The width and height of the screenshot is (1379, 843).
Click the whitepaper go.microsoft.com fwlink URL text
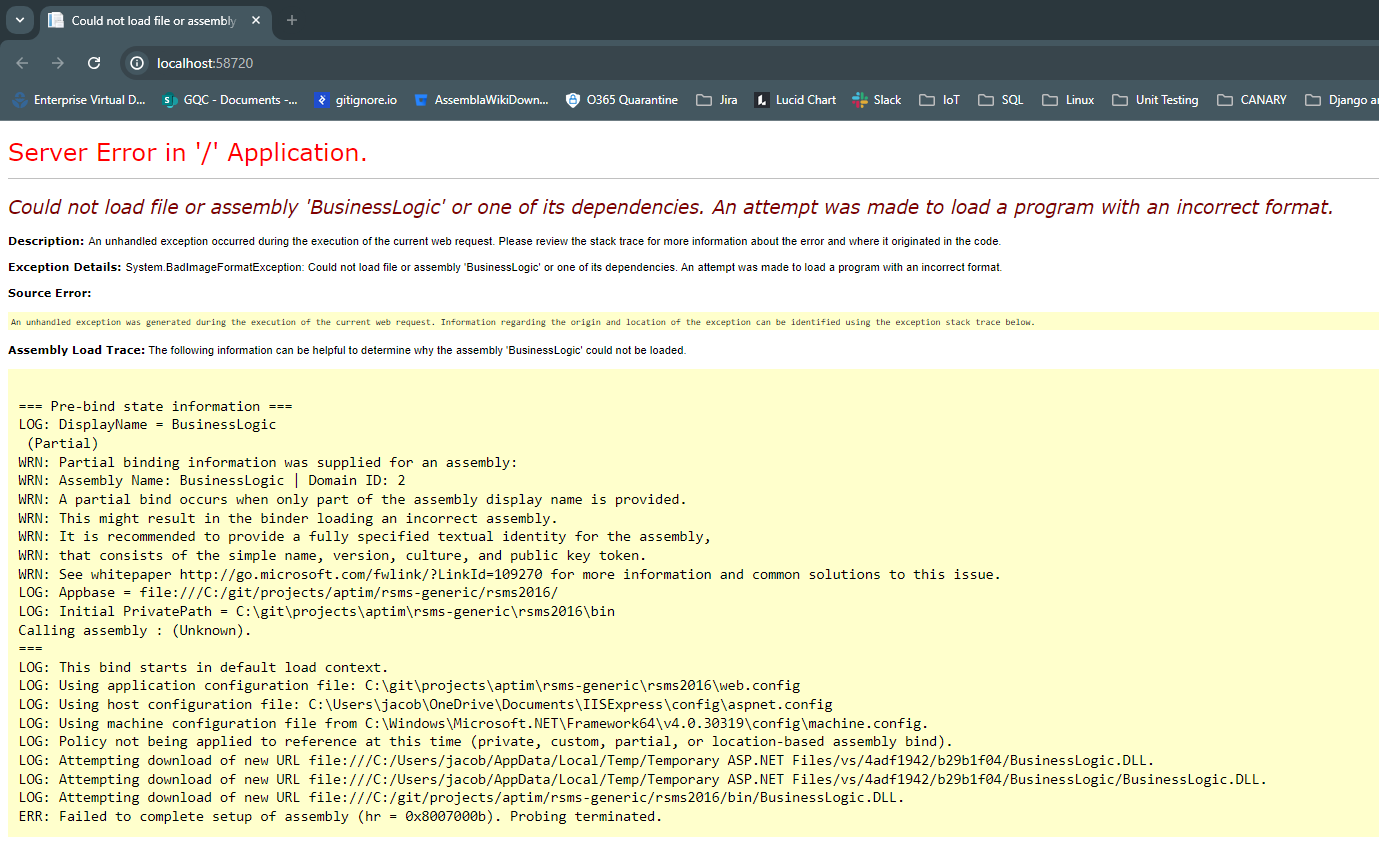[362, 574]
